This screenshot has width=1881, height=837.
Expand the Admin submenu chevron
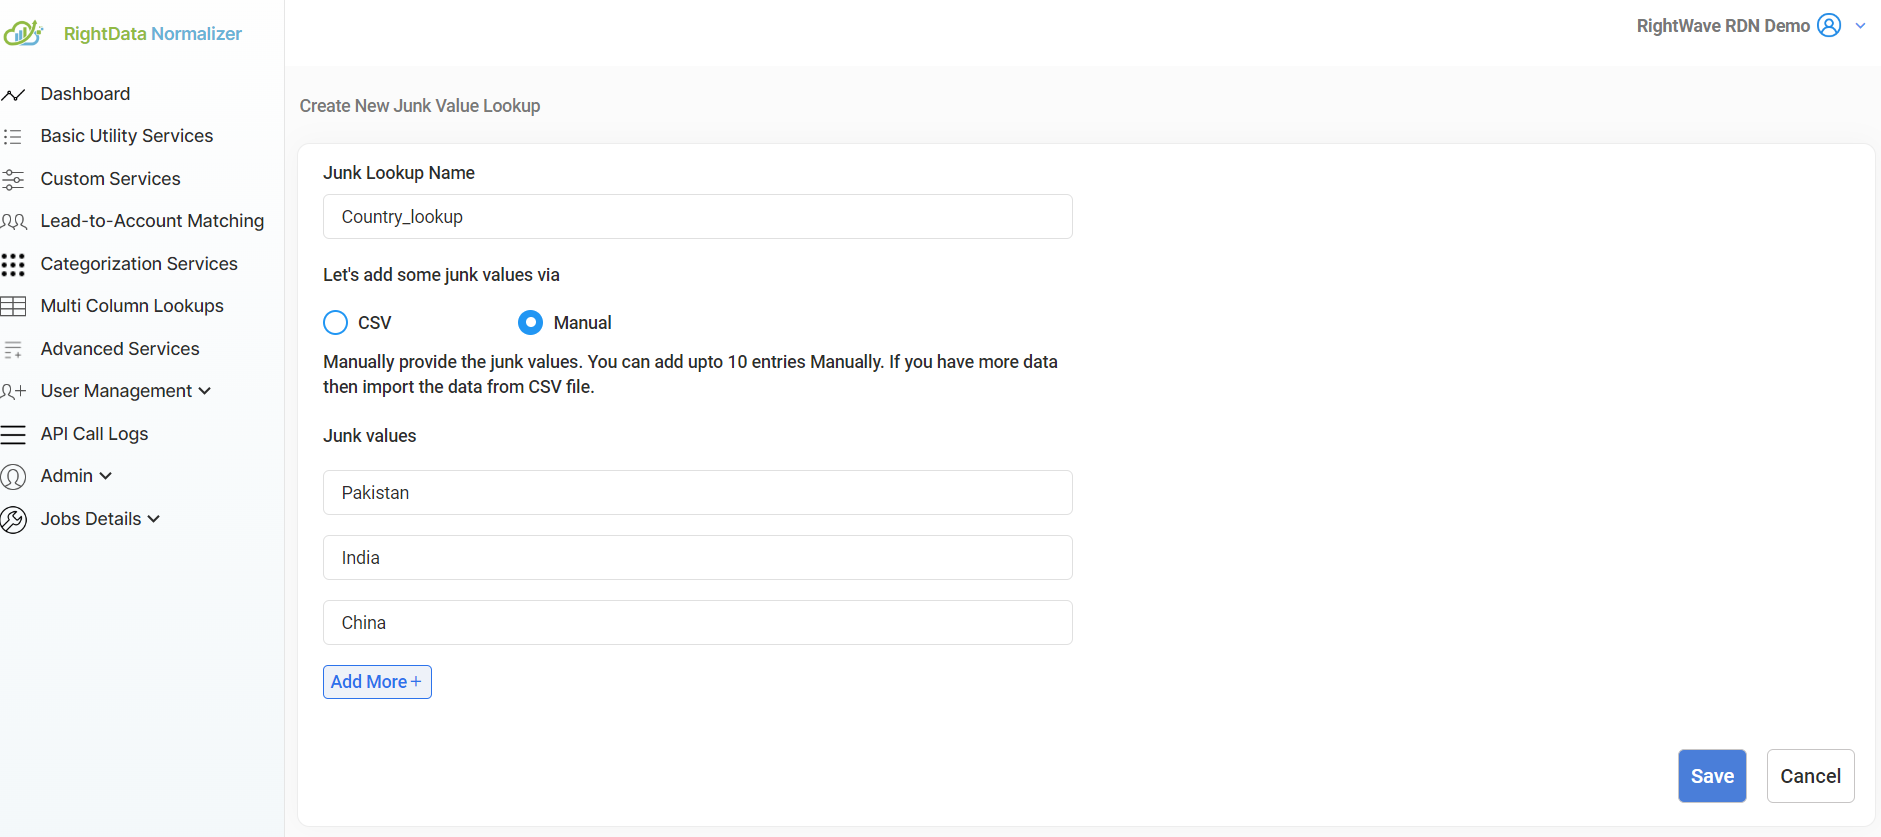106,476
